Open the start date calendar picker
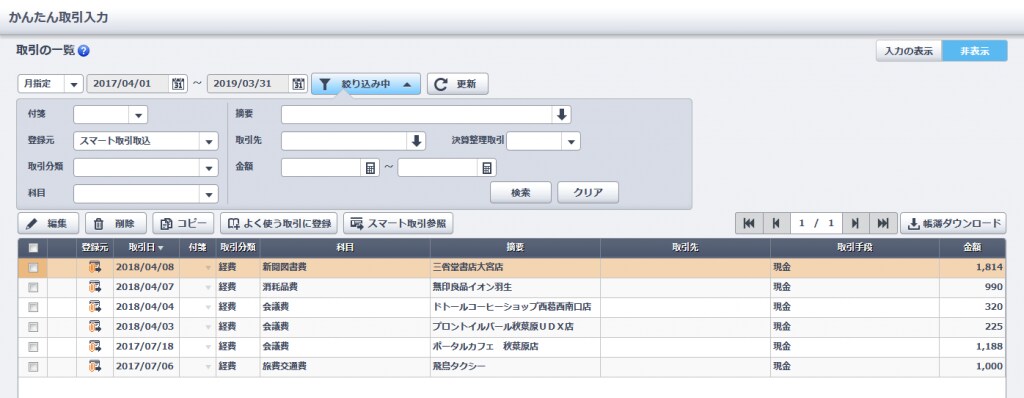The image size is (1024, 398). tap(178, 84)
